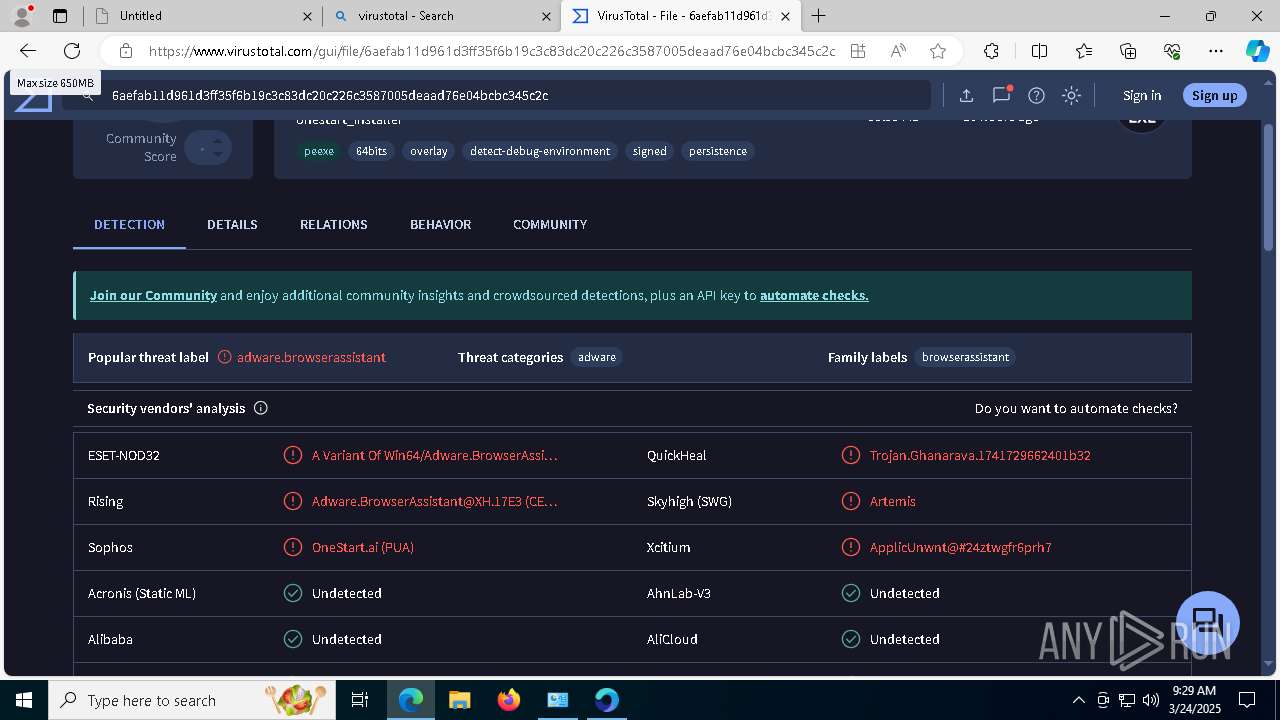This screenshot has width=1280, height=720.
Task: Open the BEHAVIOR tab
Action: (440, 224)
